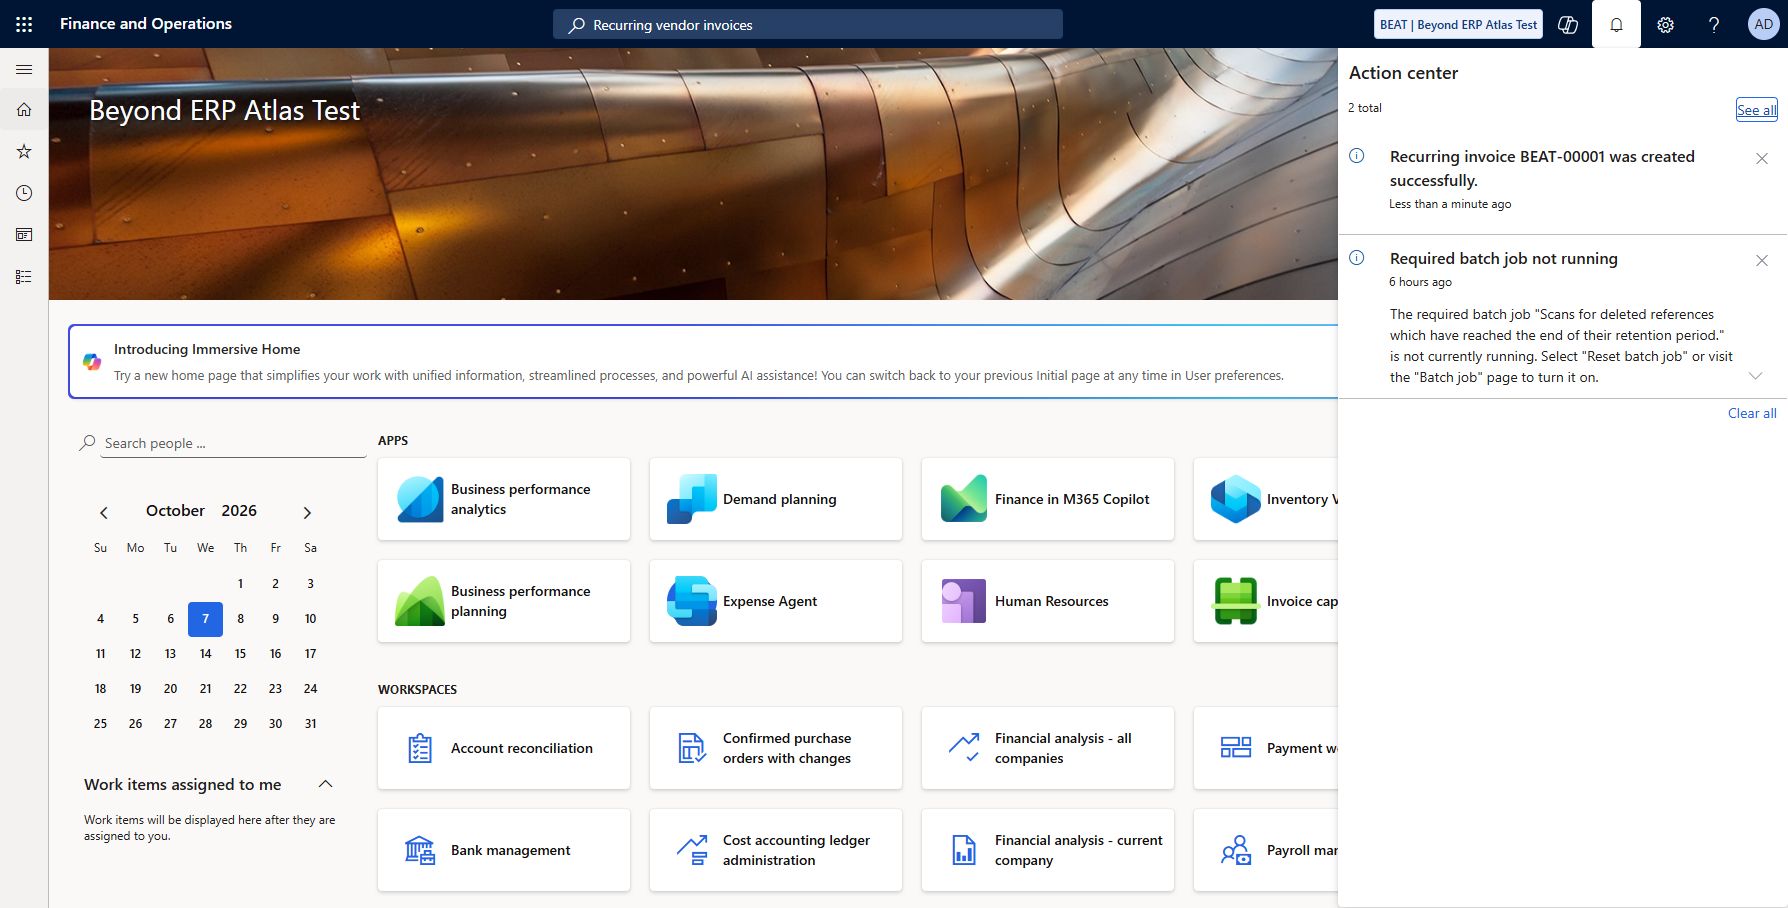Click the 2026 year selector

click(239, 510)
